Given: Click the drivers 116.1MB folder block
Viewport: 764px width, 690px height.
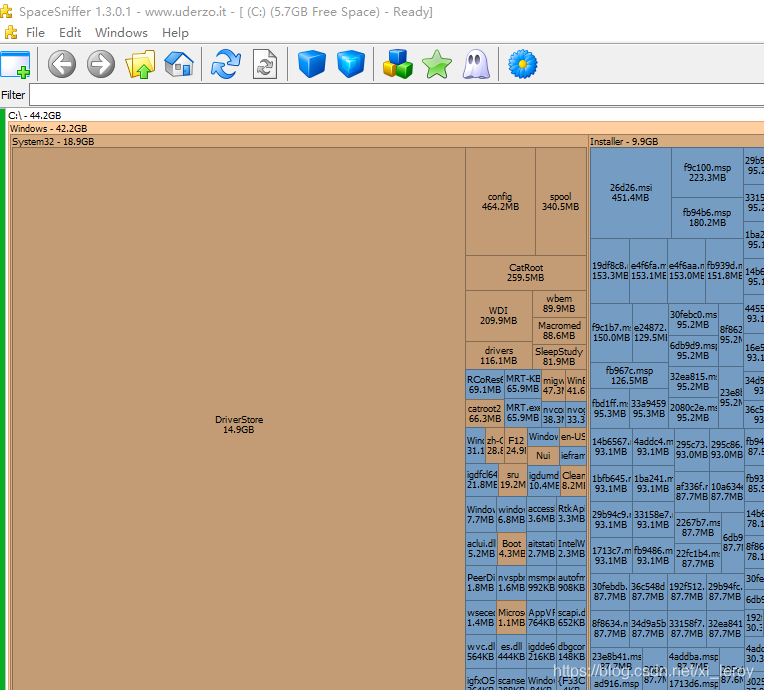Looking at the screenshot, I should [498, 356].
